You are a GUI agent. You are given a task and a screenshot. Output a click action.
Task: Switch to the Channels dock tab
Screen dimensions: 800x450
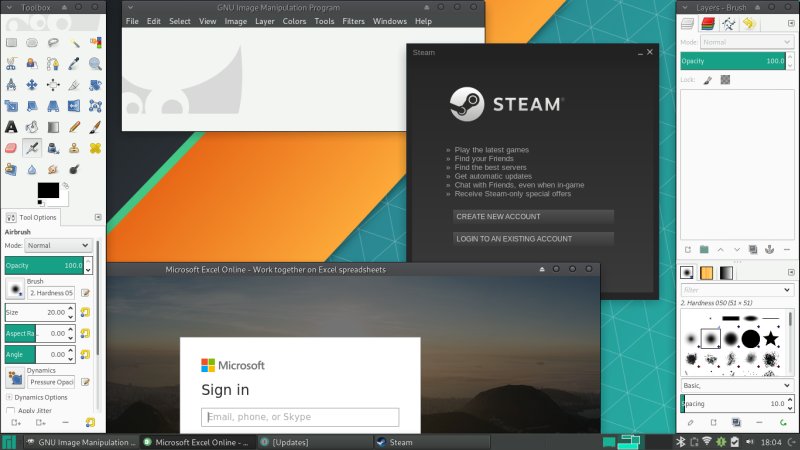pyautogui.click(x=708, y=23)
